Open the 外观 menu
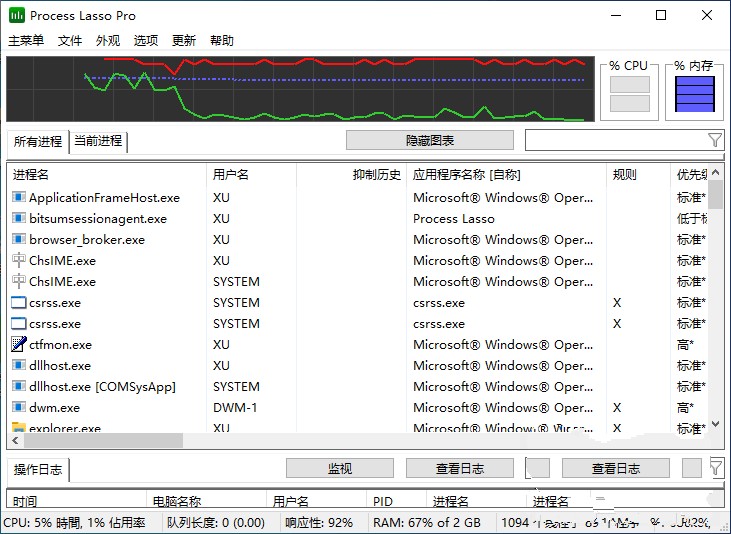This screenshot has height=534, width=731. (x=108, y=41)
